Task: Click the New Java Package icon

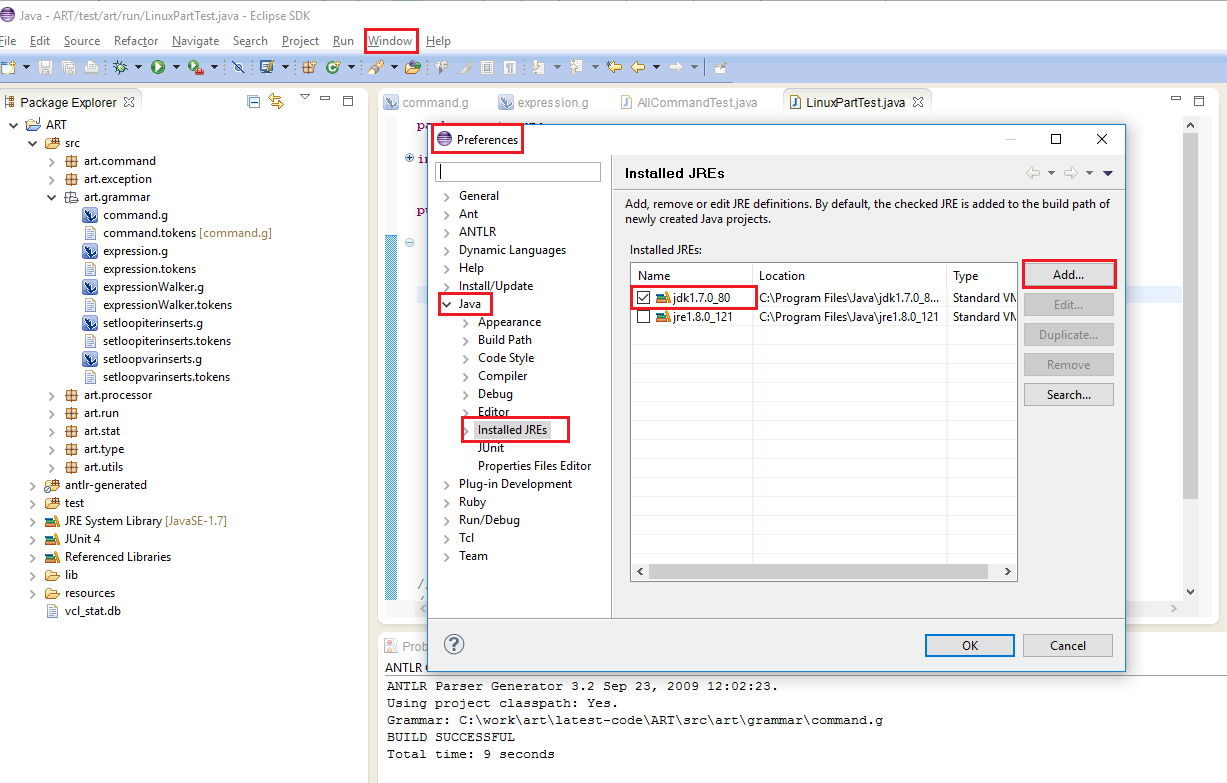Action: (309, 67)
